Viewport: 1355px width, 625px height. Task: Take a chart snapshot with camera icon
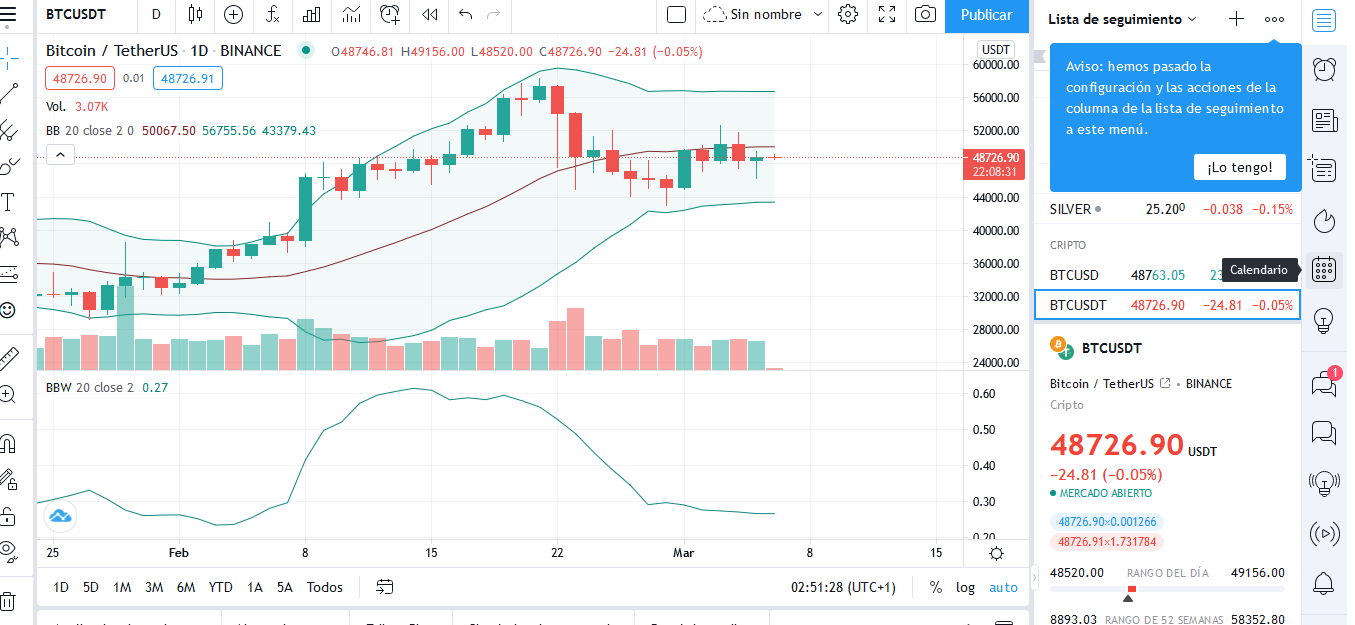pos(926,15)
